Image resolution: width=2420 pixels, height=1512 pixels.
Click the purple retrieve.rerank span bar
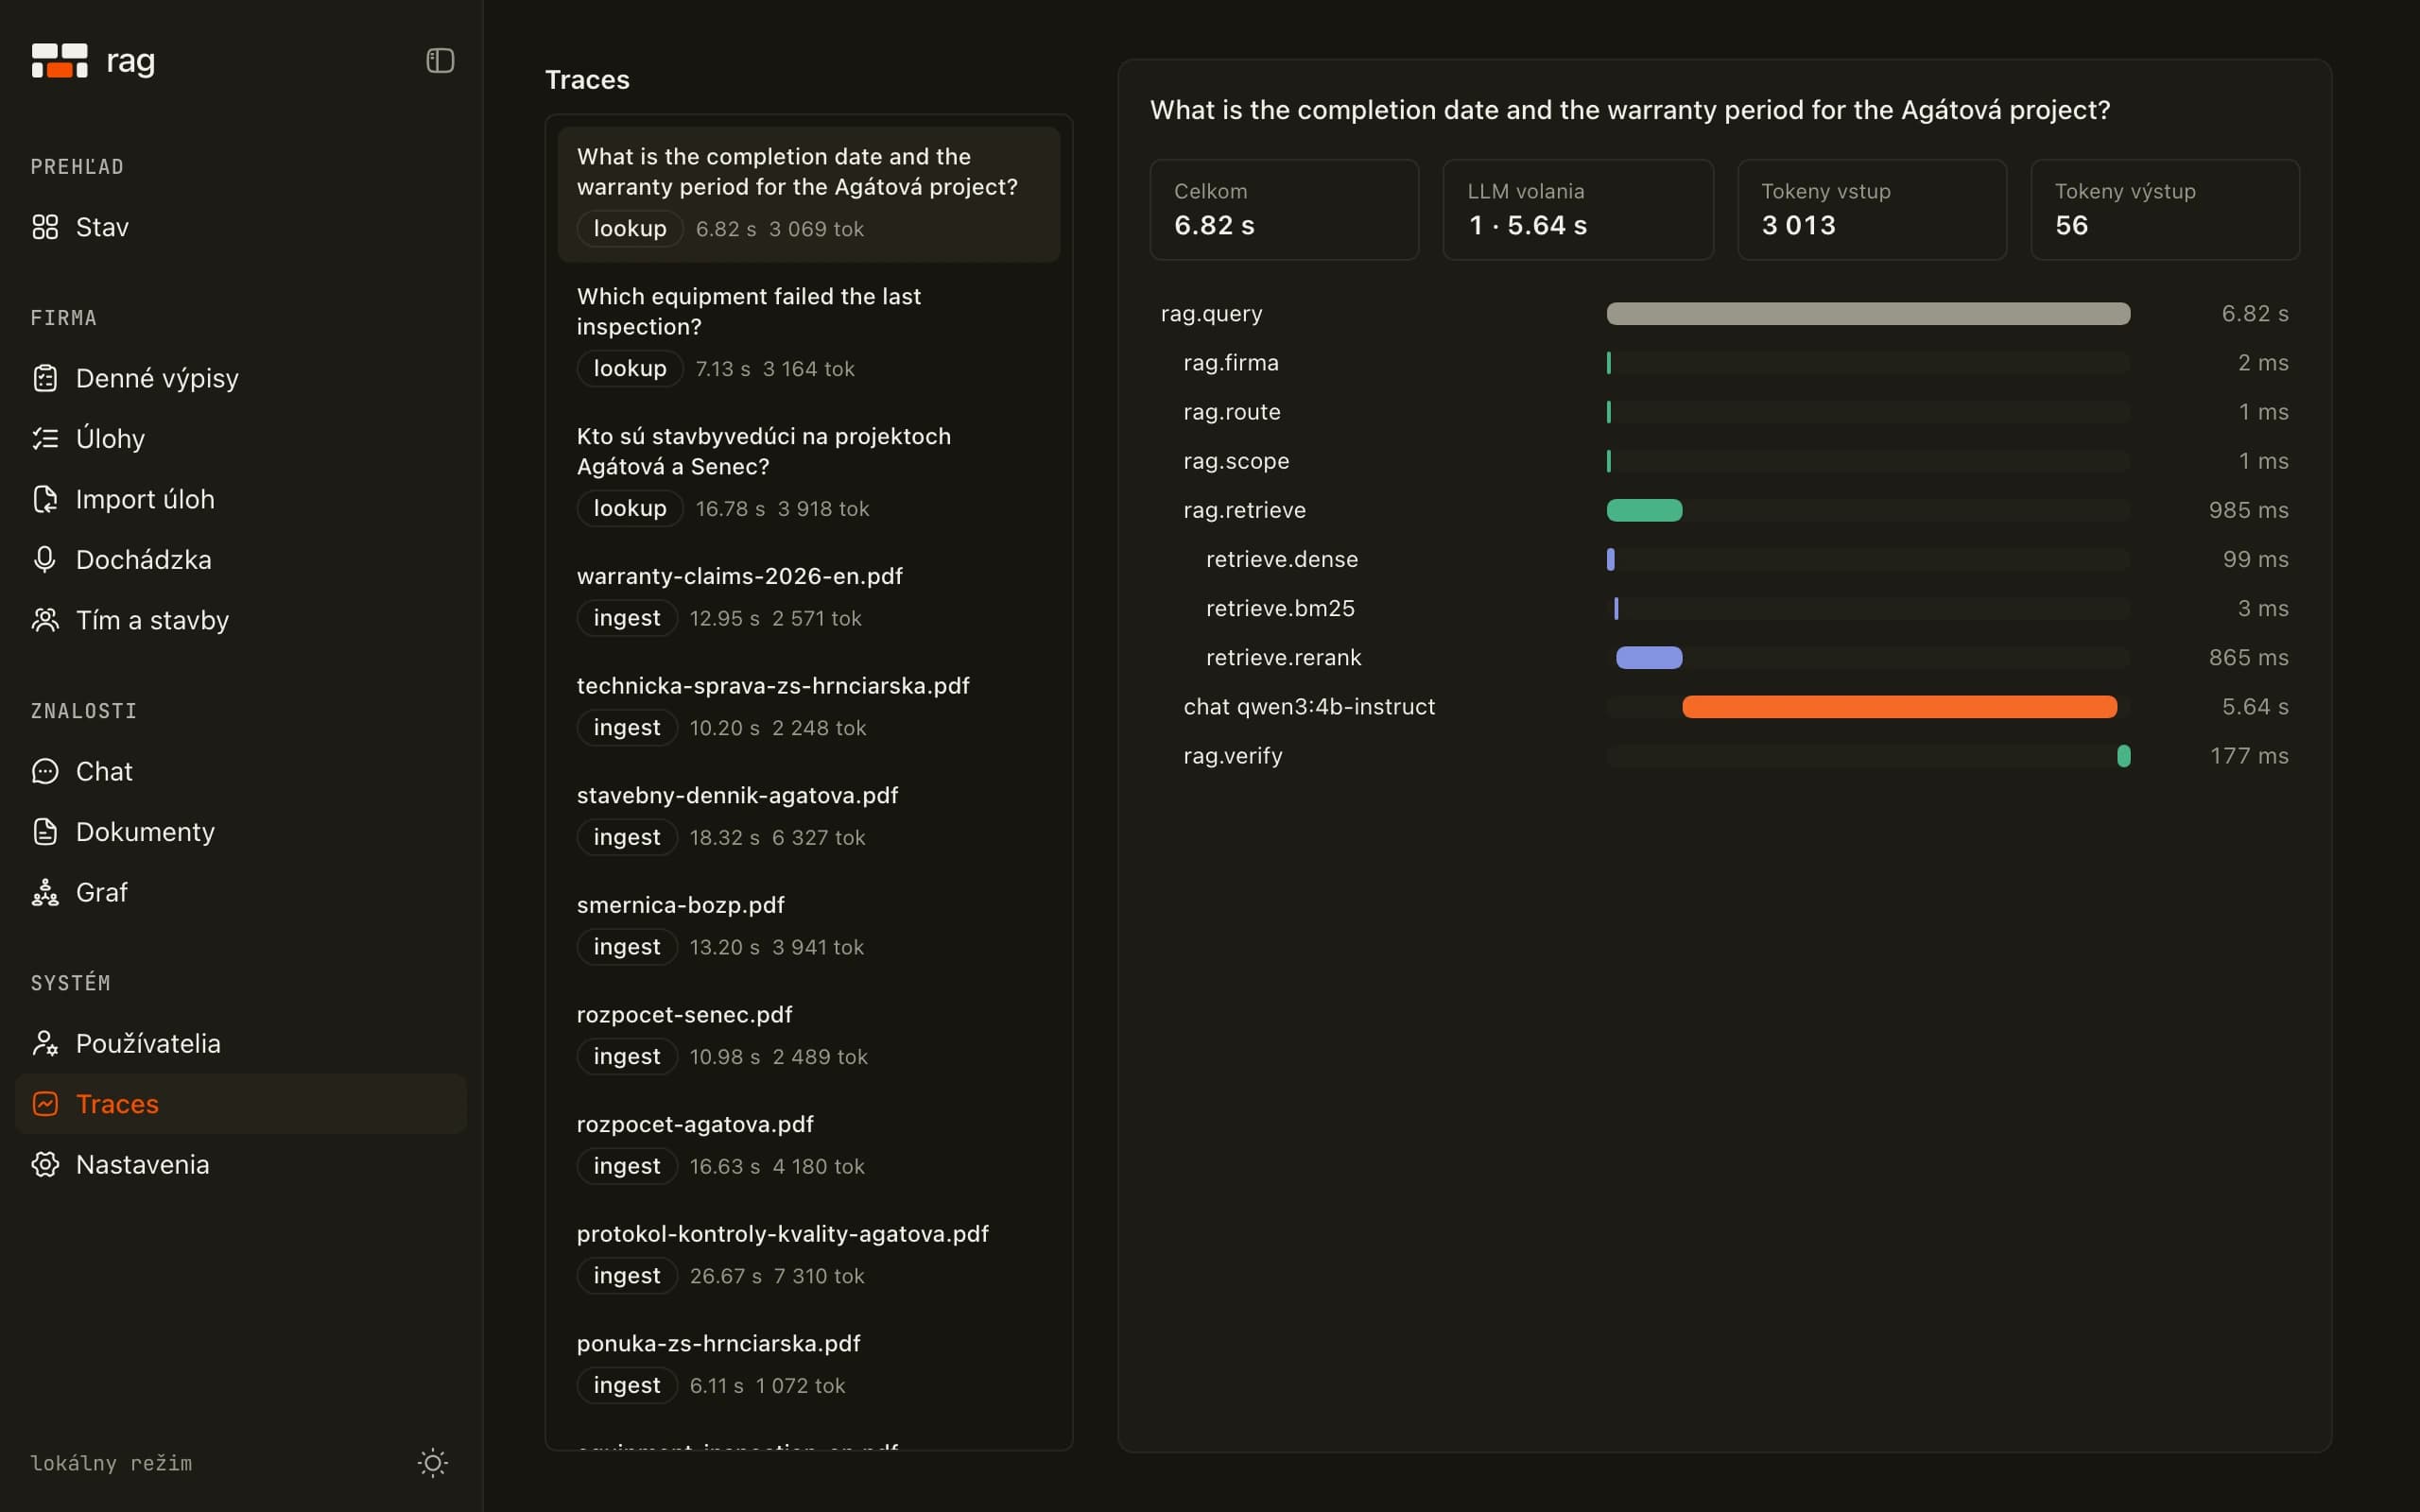tap(1649, 657)
